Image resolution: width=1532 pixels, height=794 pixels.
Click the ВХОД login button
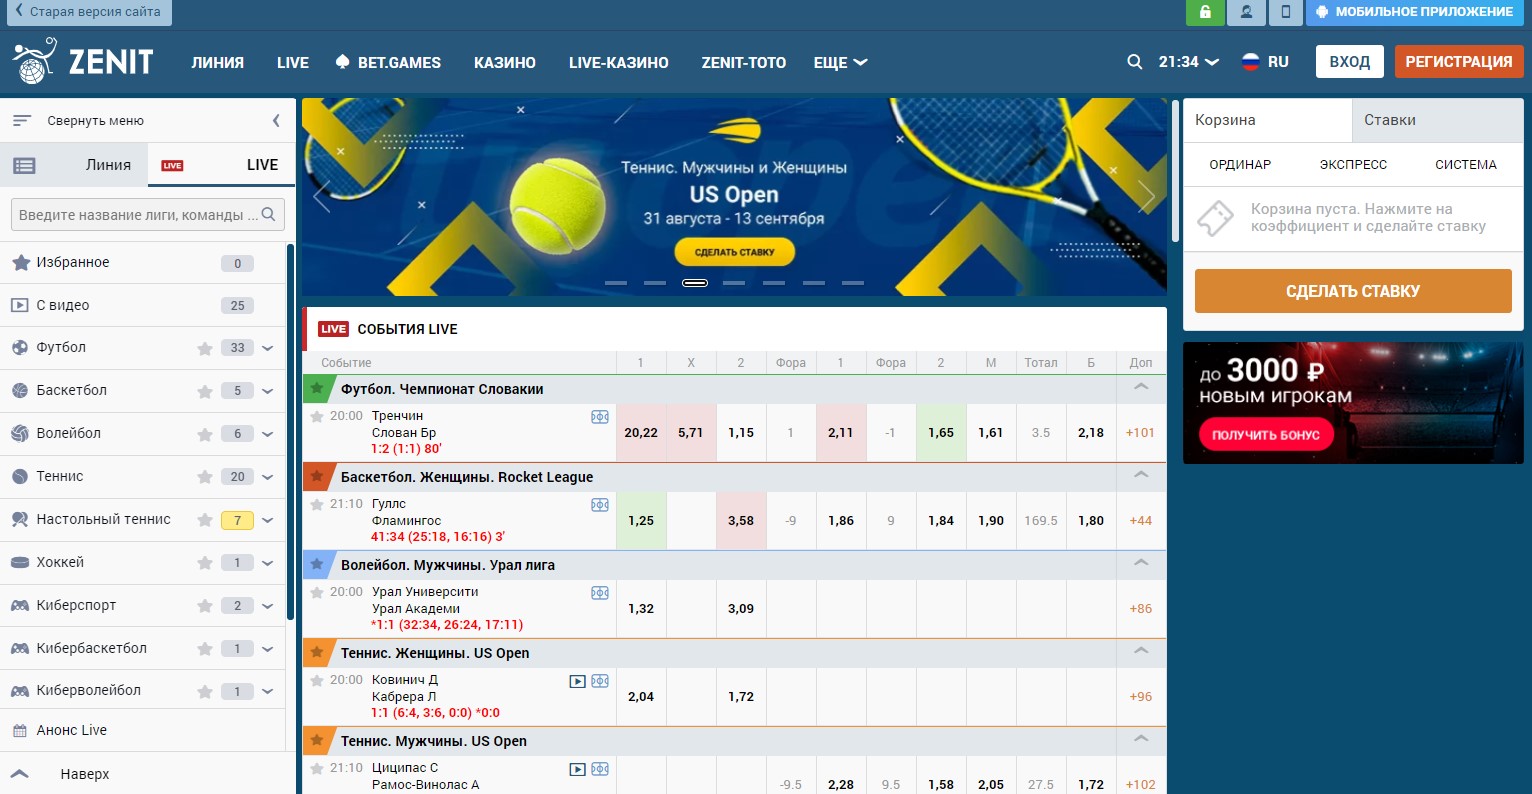click(1350, 62)
